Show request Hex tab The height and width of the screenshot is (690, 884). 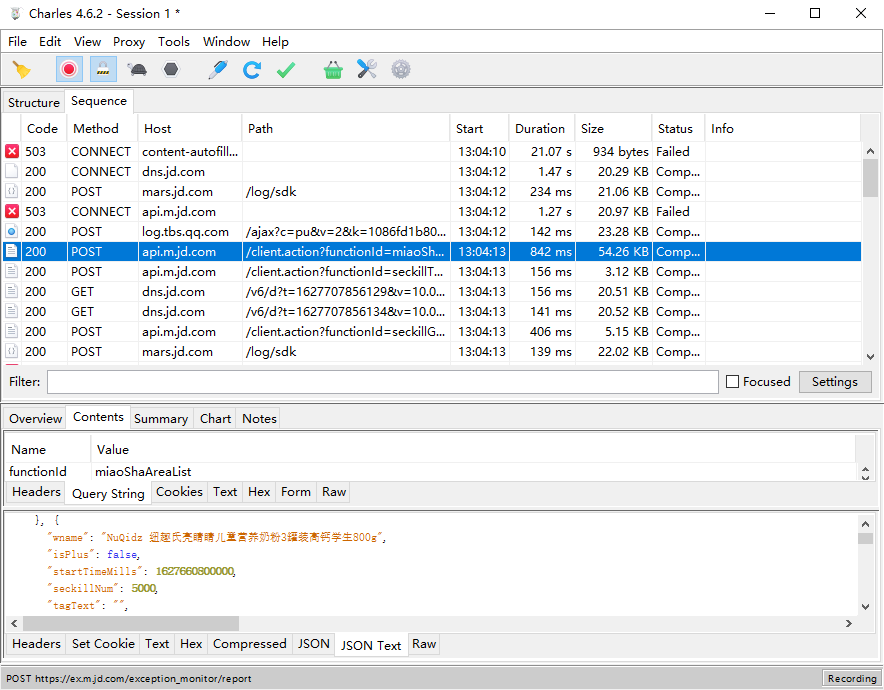[259, 492]
